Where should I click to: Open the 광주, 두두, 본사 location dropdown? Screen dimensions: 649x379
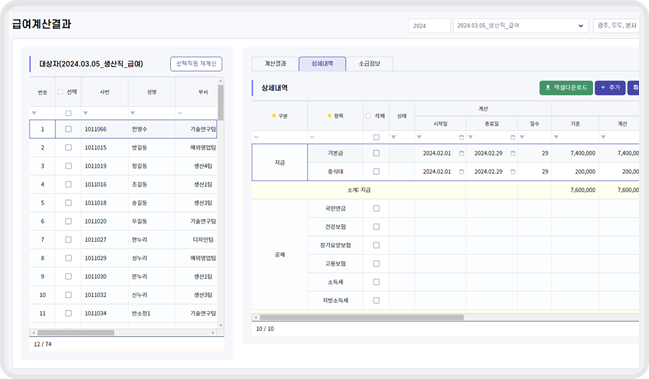pyautogui.click(x=616, y=26)
